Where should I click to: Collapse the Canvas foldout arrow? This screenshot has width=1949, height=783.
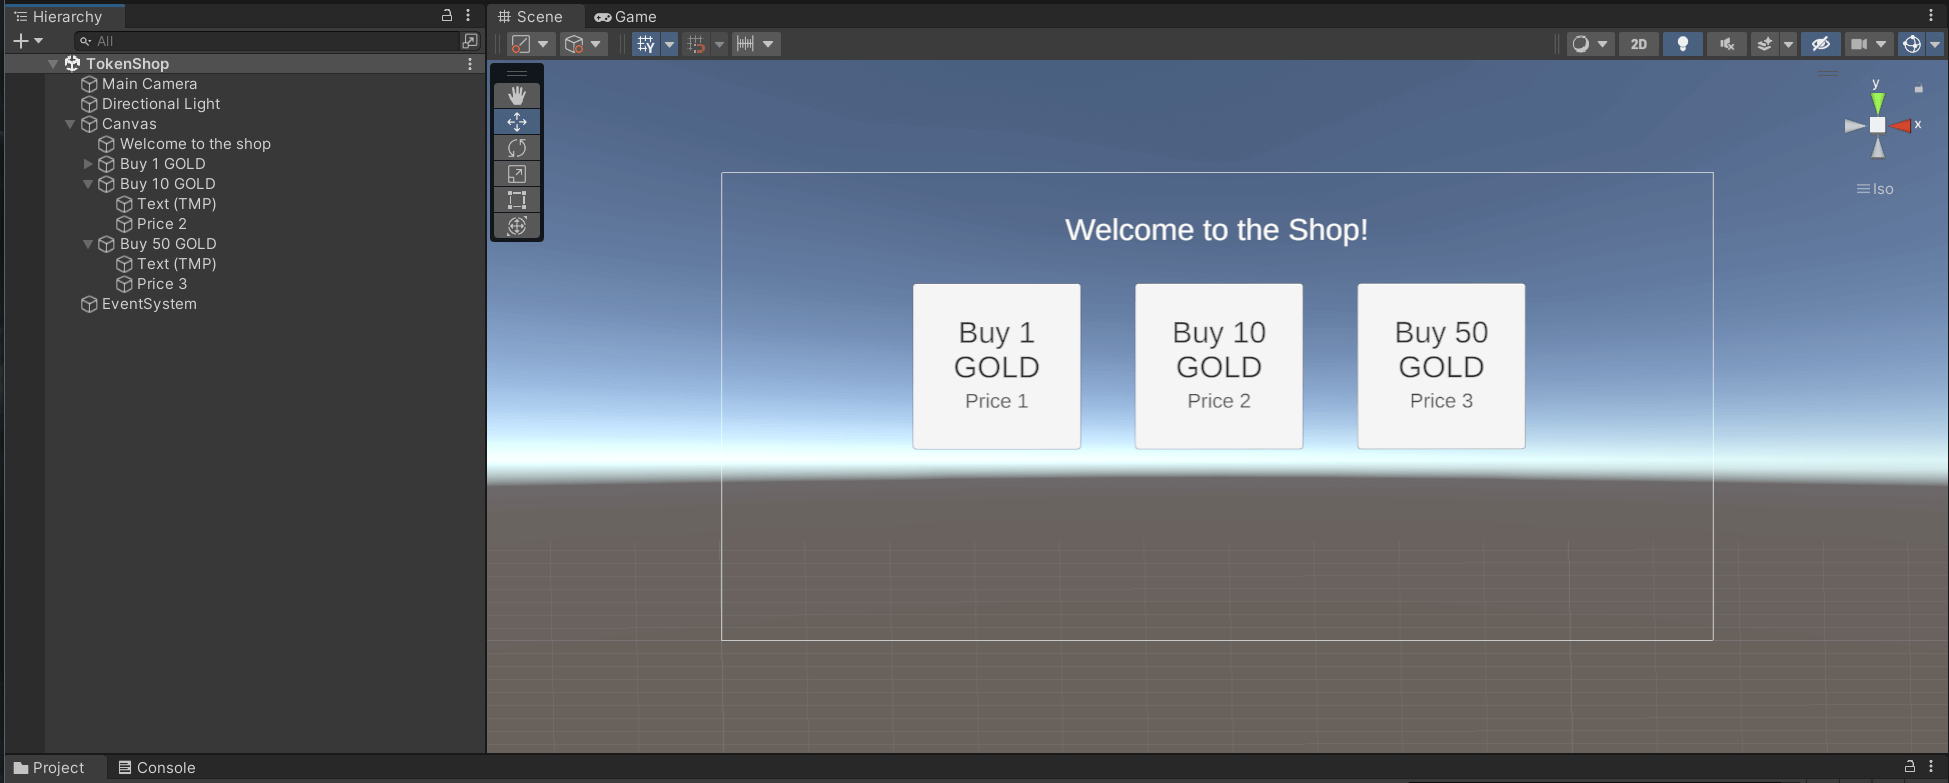70,124
